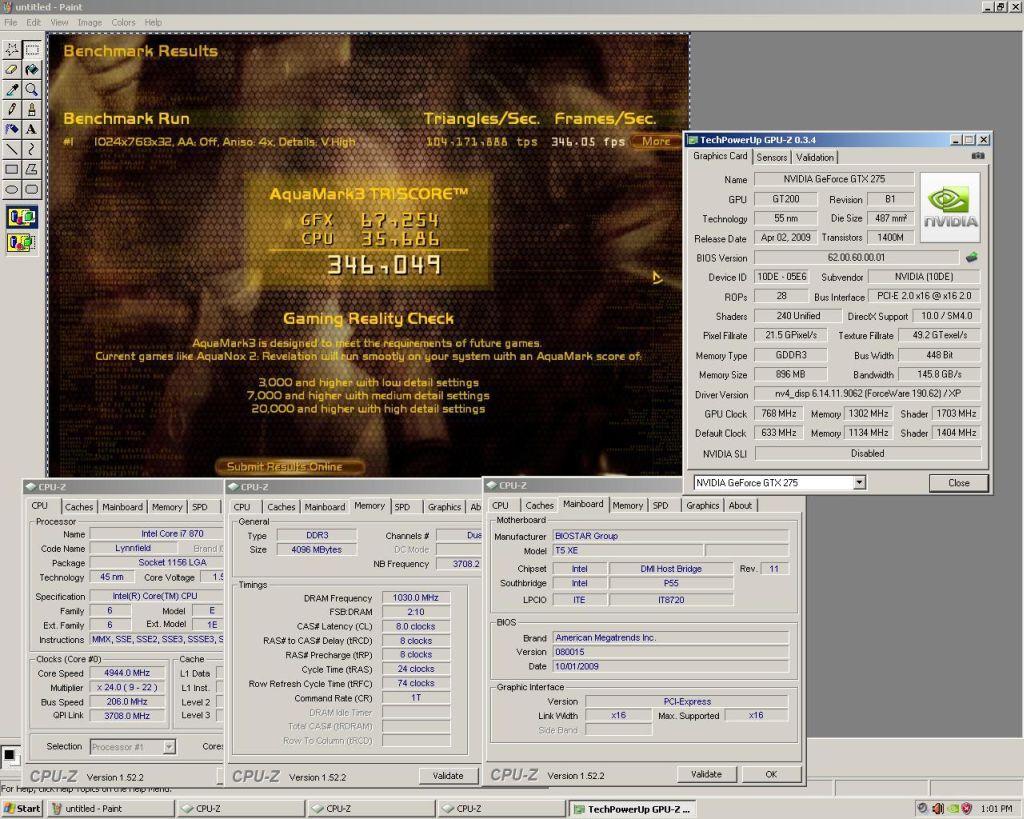Select the Pick Color eyedropper tool
The image size is (1024, 819).
click(x=12, y=89)
